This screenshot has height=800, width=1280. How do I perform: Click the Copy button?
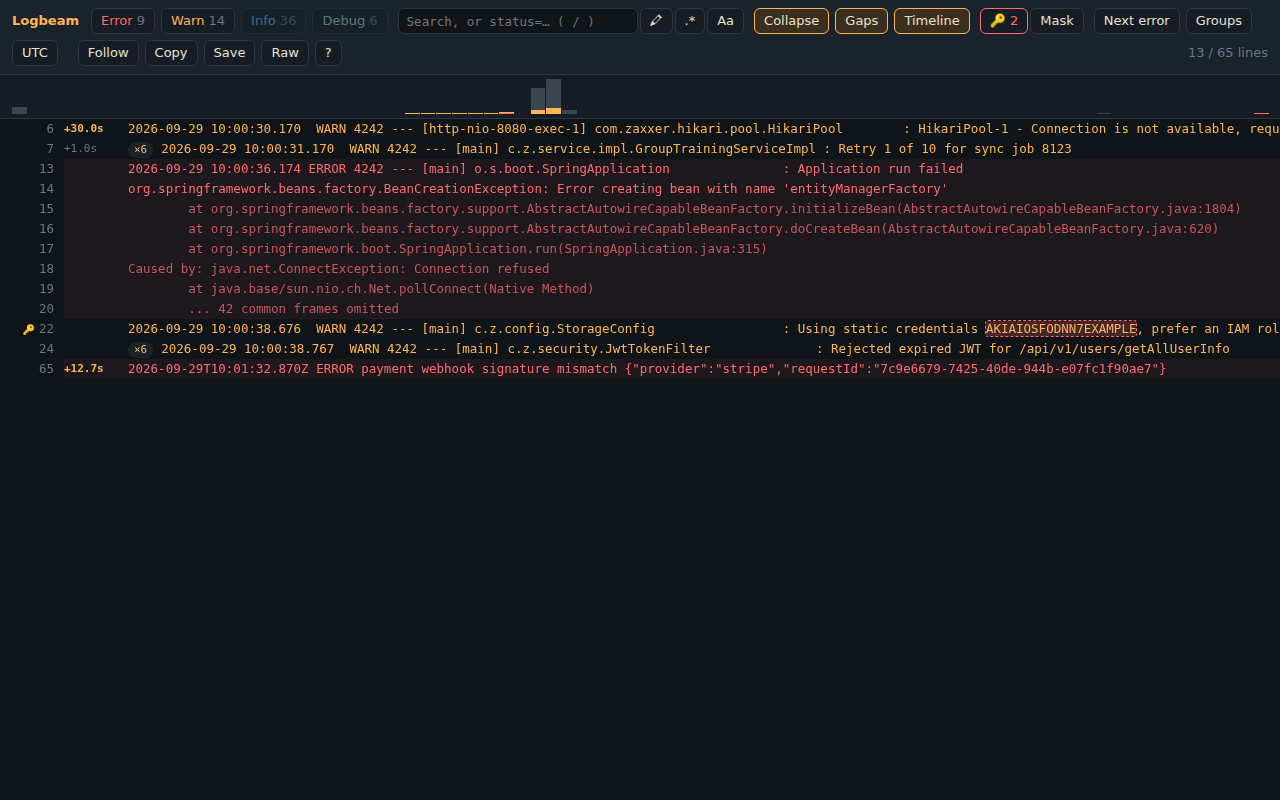[x=171, y=53]
